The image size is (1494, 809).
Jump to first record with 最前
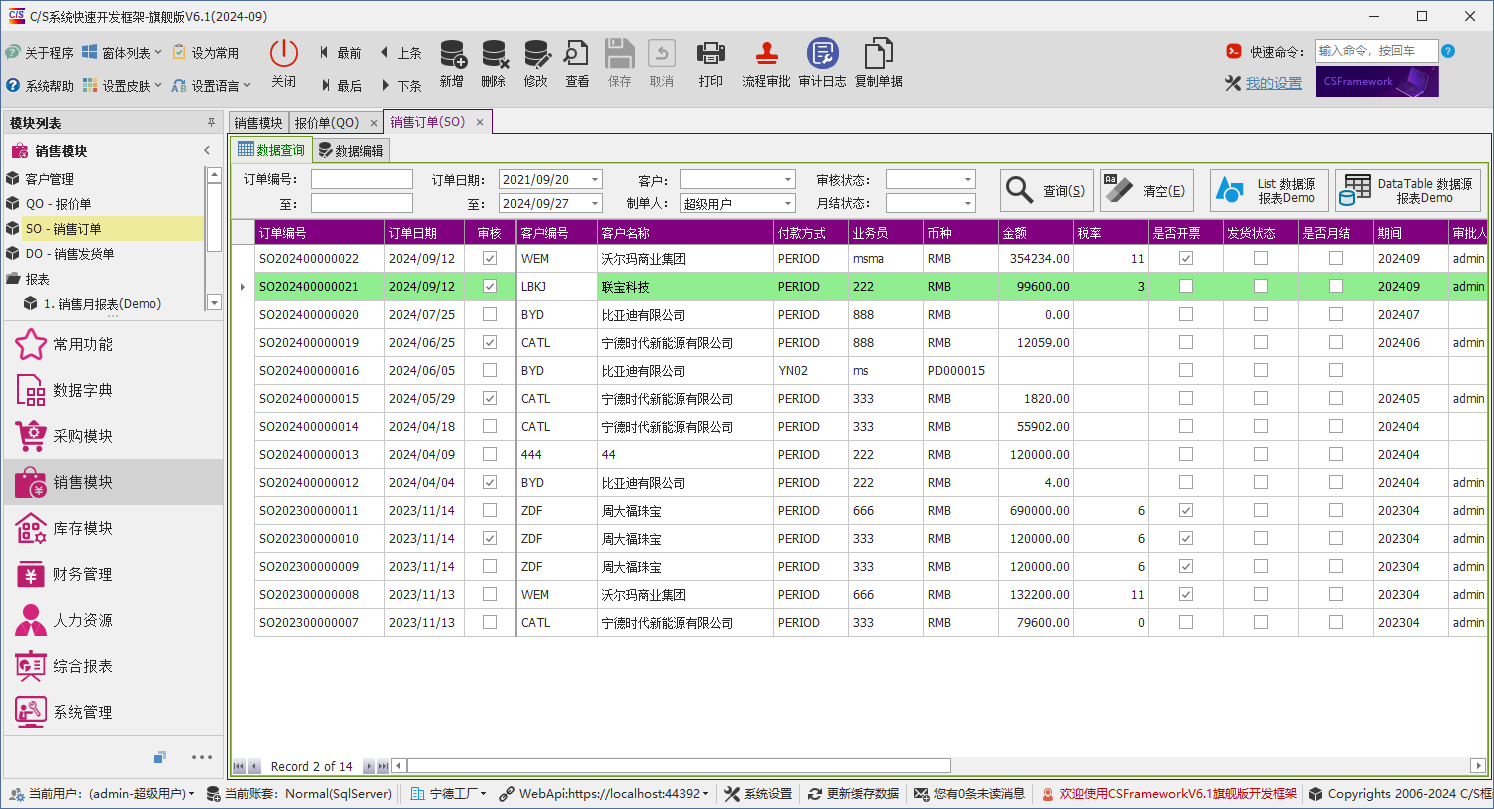click(x=340, y=53)
